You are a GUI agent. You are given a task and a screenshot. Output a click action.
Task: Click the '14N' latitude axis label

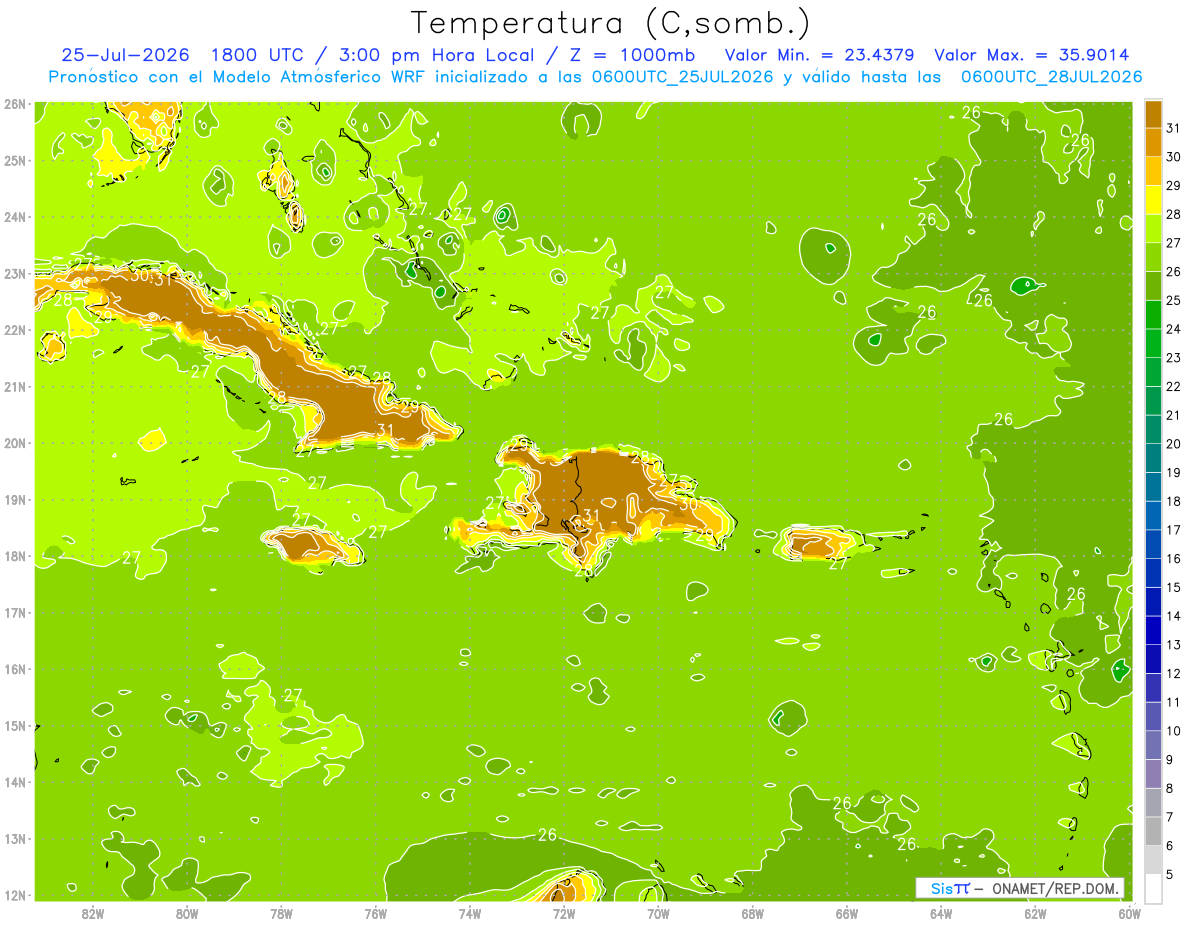coord(14,782)
